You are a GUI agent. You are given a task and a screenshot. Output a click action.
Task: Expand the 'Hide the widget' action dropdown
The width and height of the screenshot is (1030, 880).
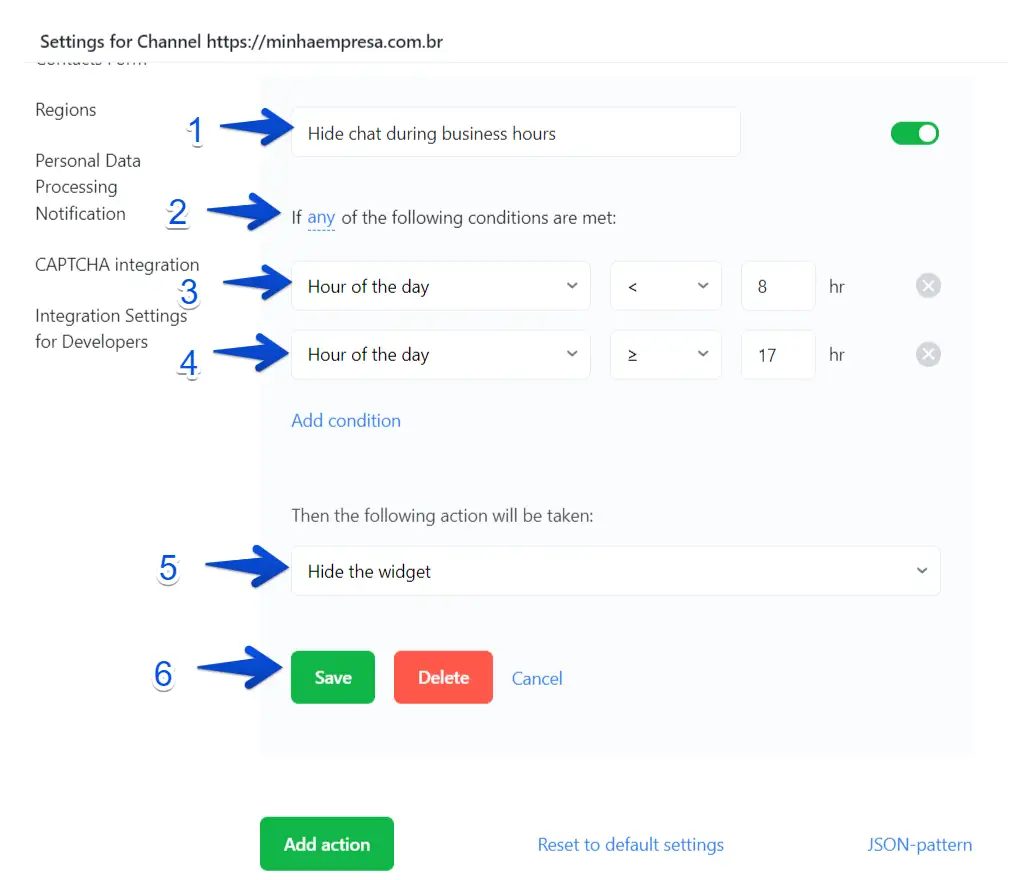pyautogui.click(x=615, y=571)
